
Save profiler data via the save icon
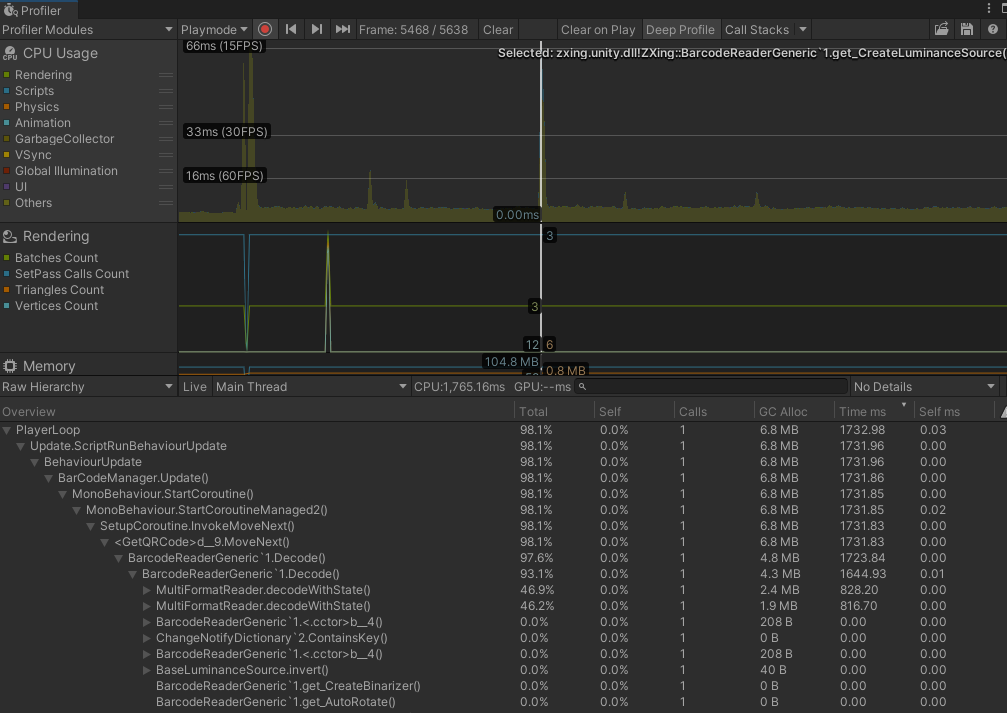pyautogui.click(x=965, y=29)
